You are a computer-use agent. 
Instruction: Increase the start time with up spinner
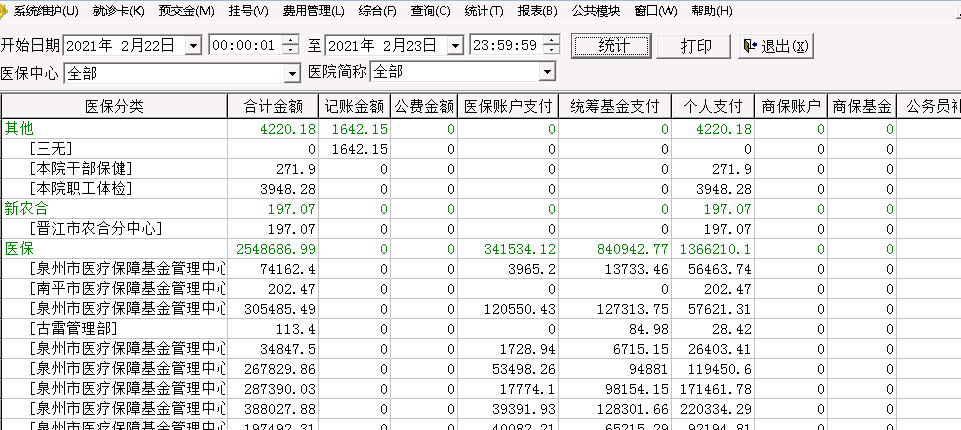click(291, 41)
